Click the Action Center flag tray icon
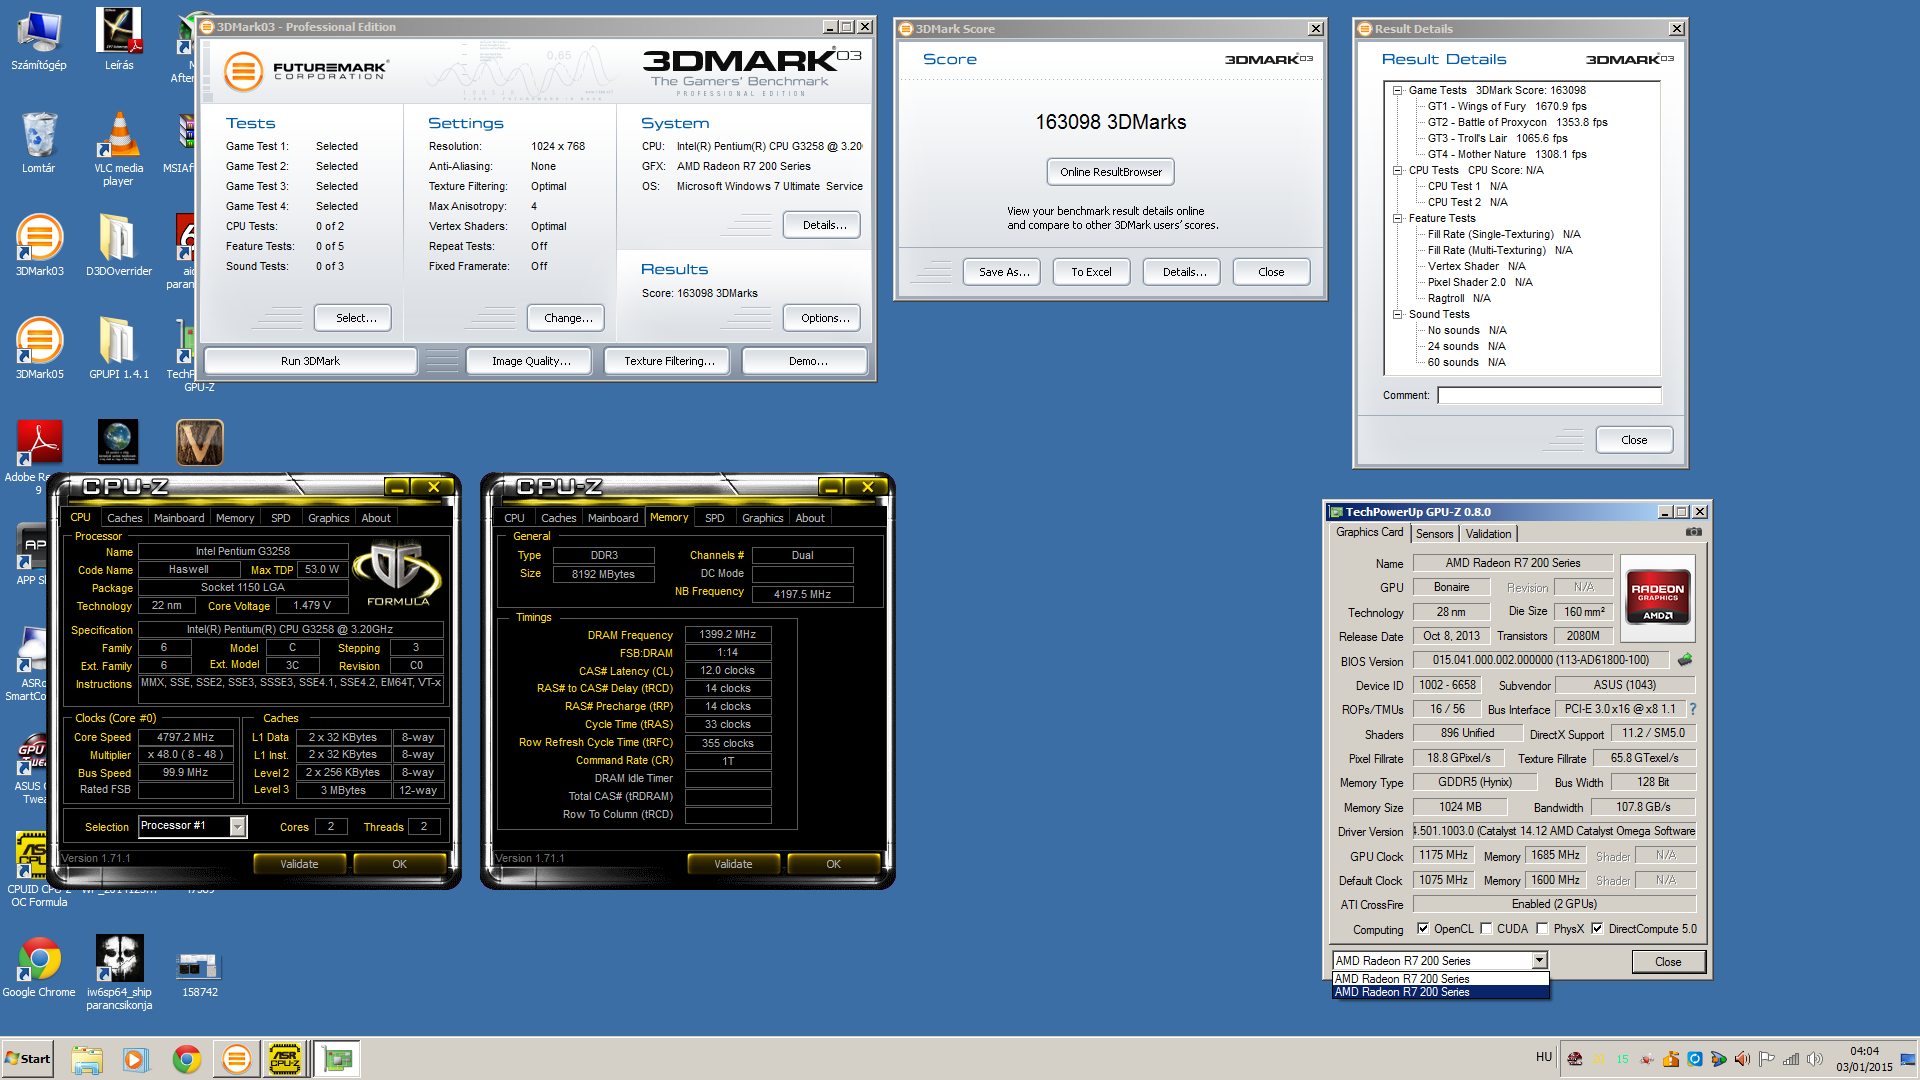The image size is (1920, 1080). click(1766, 1059)
